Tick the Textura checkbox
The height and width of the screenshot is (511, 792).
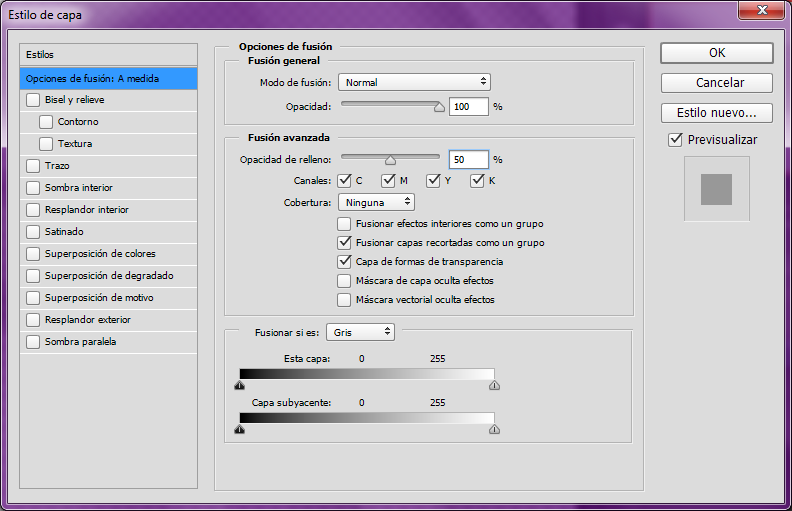point(46,144)
